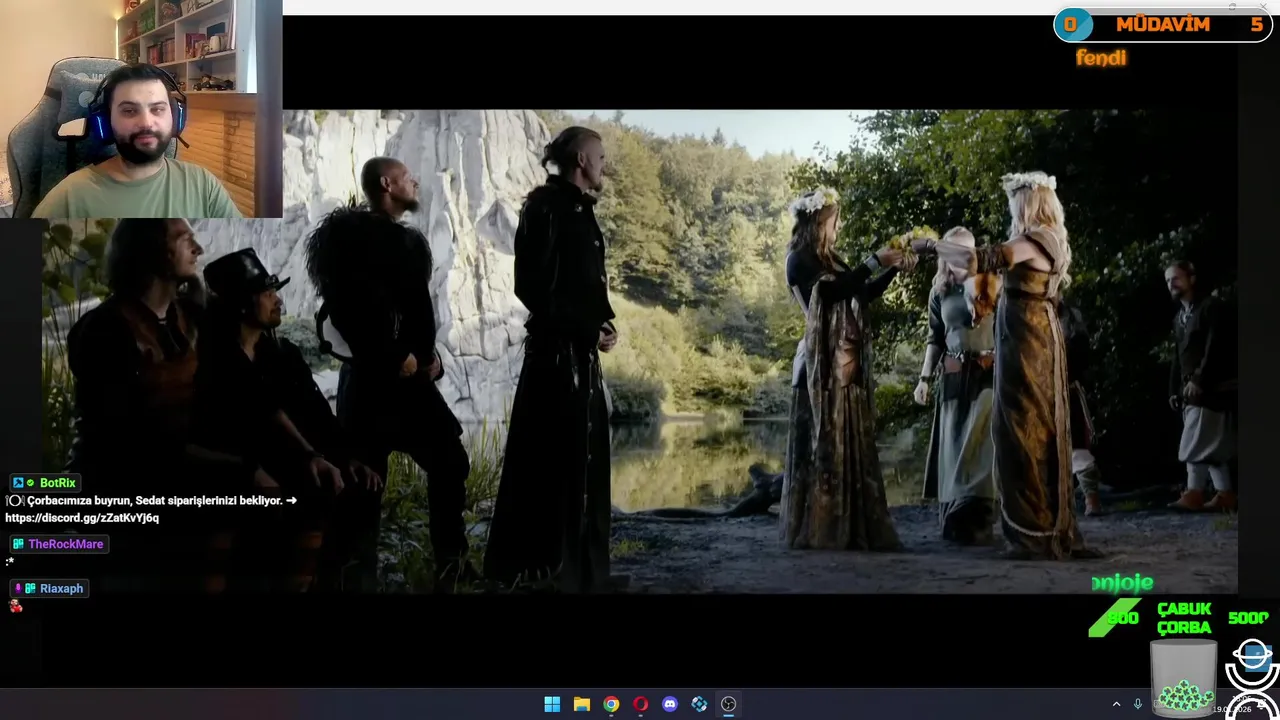Click the Riaxaph username in chat

click(61, 589)
